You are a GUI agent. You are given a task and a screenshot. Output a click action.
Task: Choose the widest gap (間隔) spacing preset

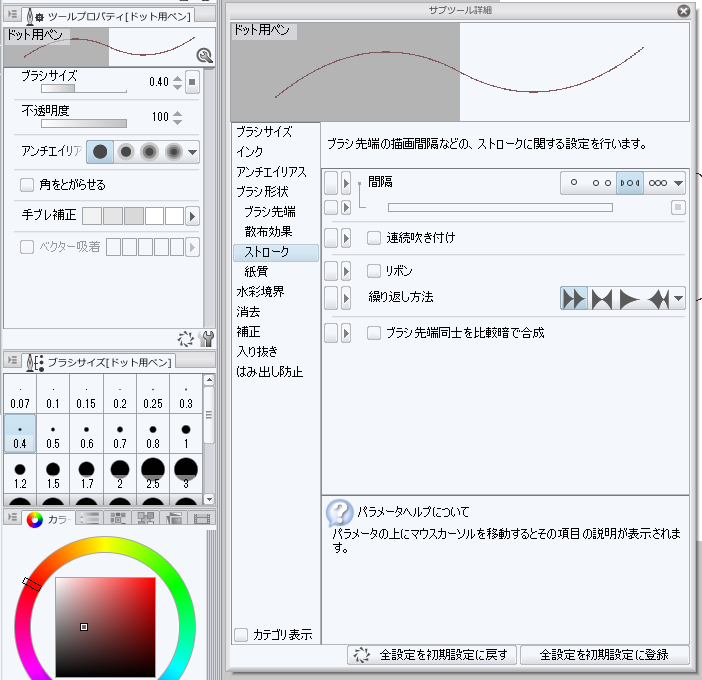pyautogui.click(x=574, y=183)
